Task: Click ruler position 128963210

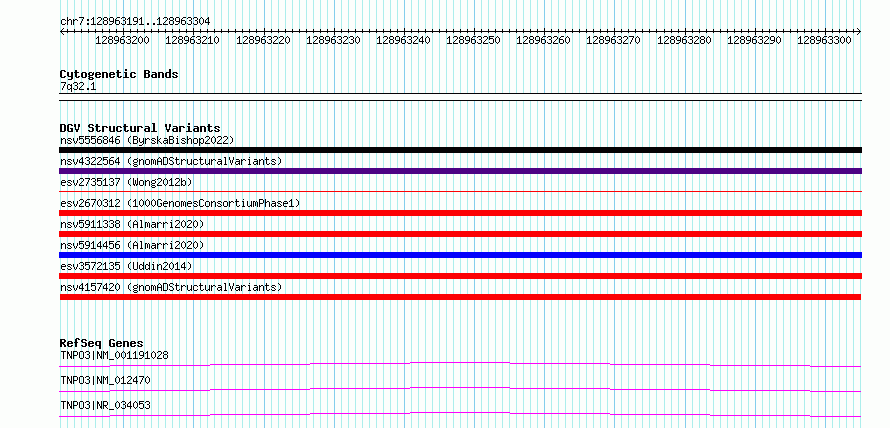Action: pyautogui.click(x=192, y=40)
